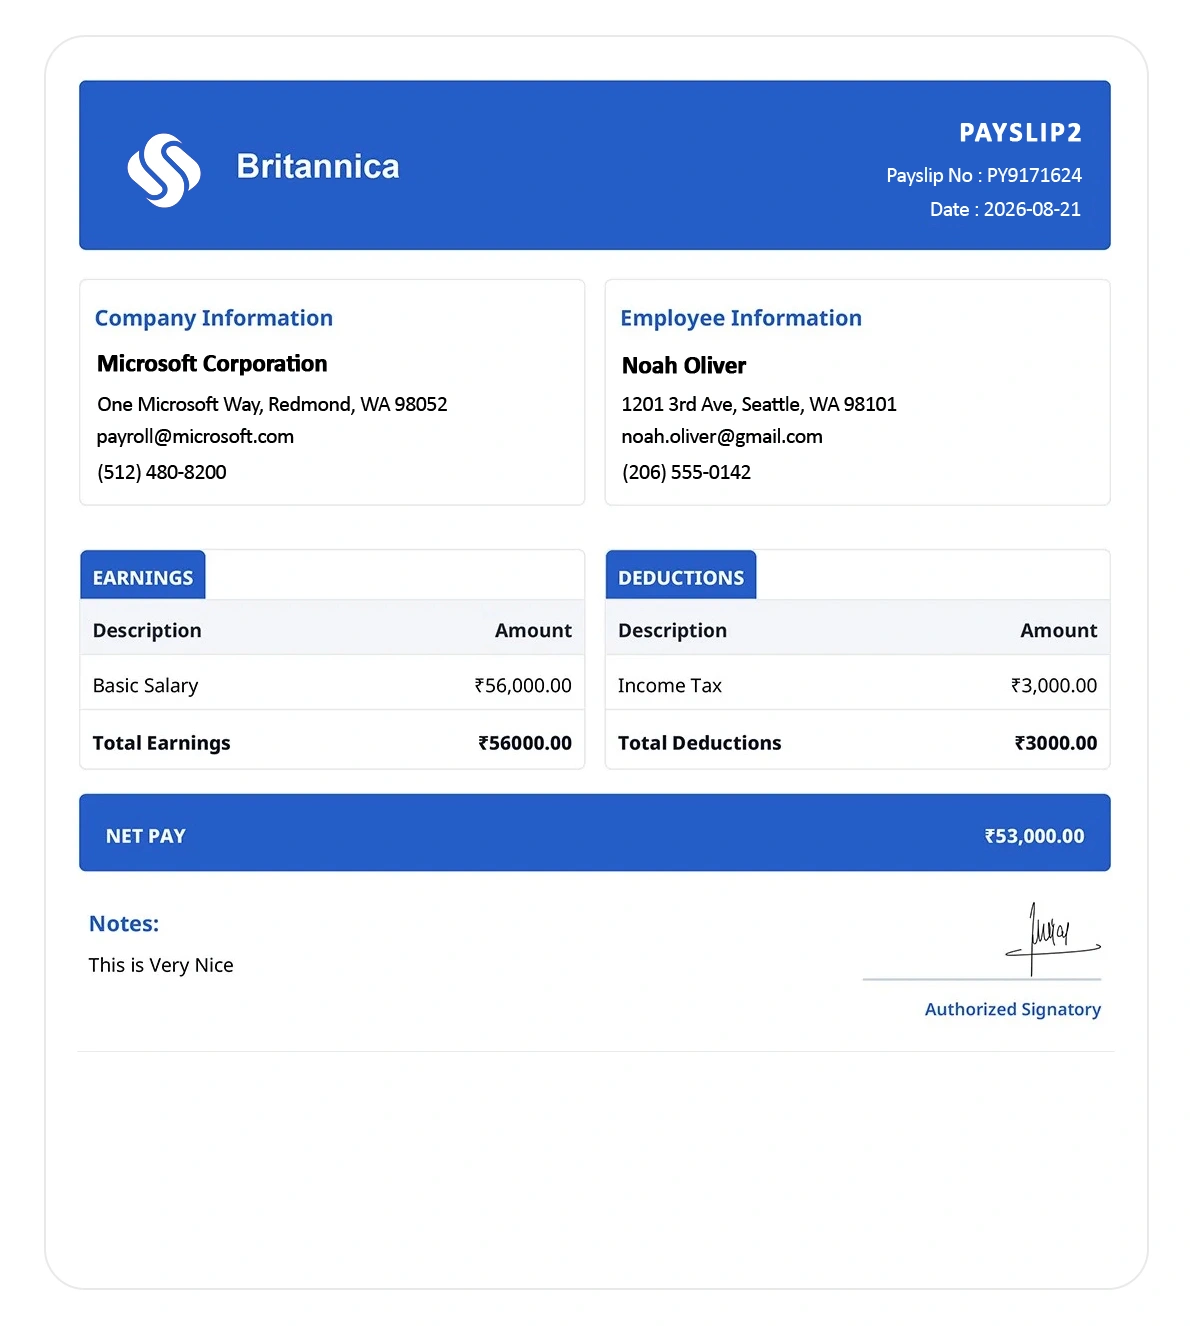Click the Earnings Description column header
This screenshot has width=1190, height=1326.
(147, 631)
